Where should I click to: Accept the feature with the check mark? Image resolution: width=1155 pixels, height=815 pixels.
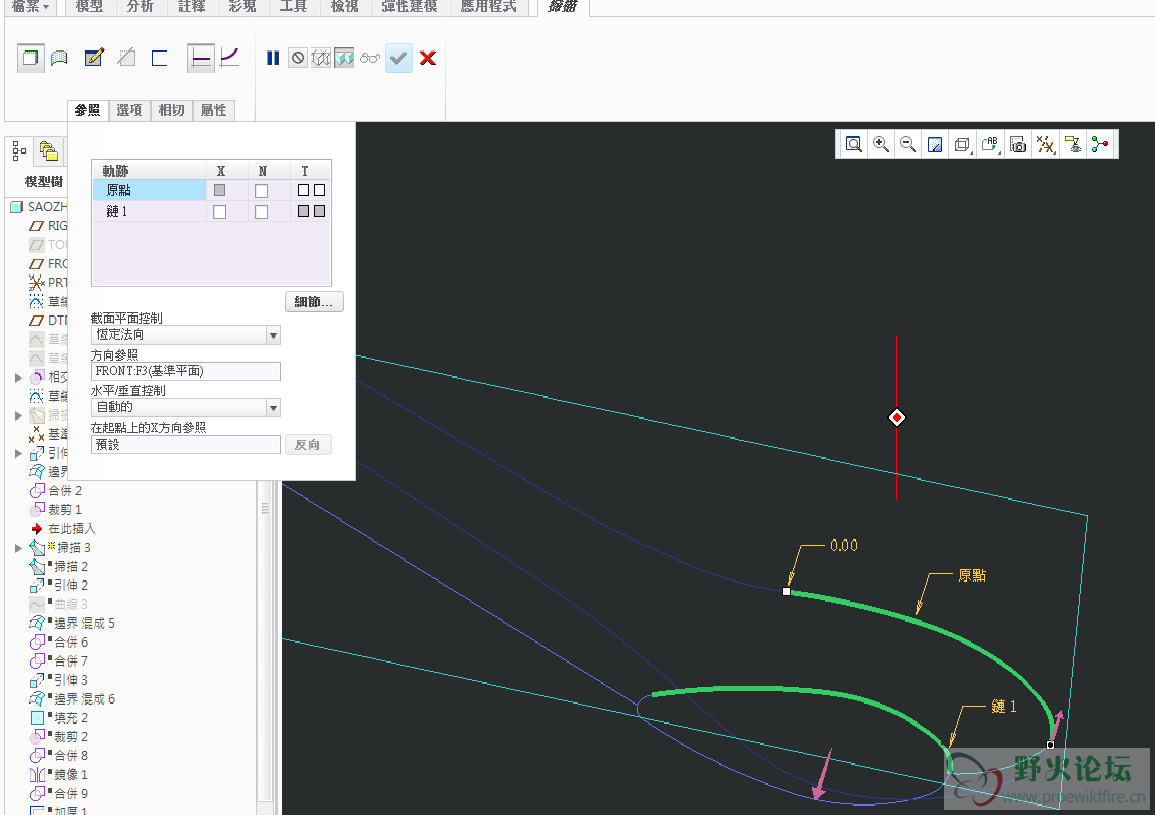click(x=399, y=57)
